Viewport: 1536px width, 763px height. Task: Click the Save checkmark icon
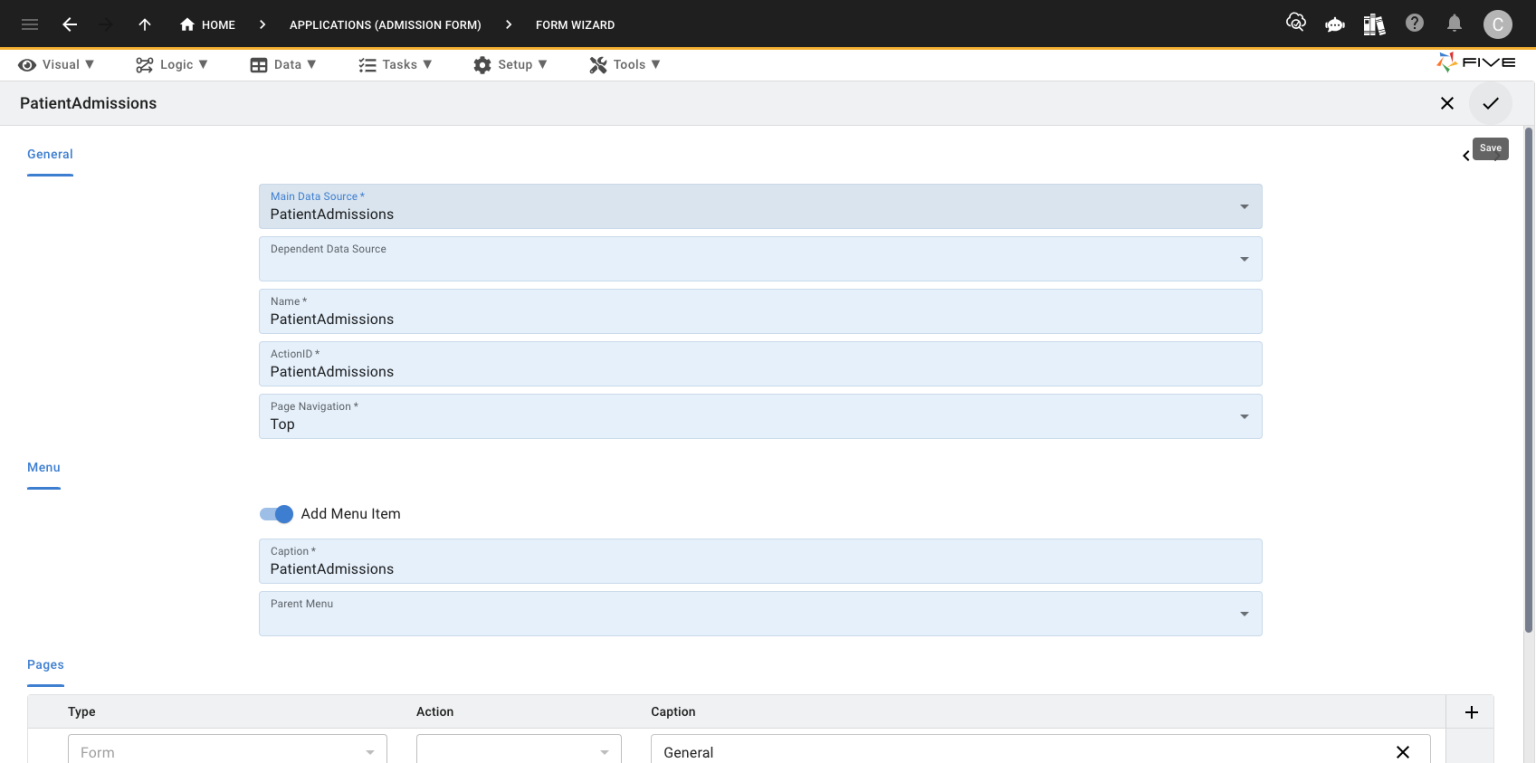pyautogui.click(x=1490, y=103)
